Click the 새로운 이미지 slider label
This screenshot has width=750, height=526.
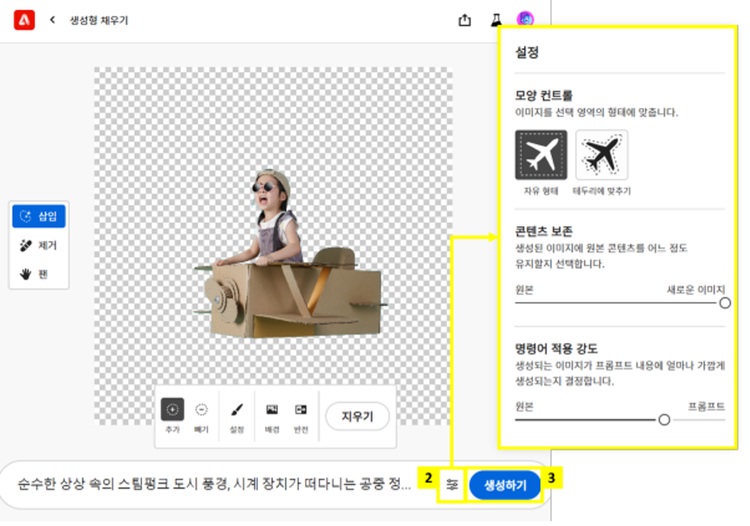[x=696, y=289]
